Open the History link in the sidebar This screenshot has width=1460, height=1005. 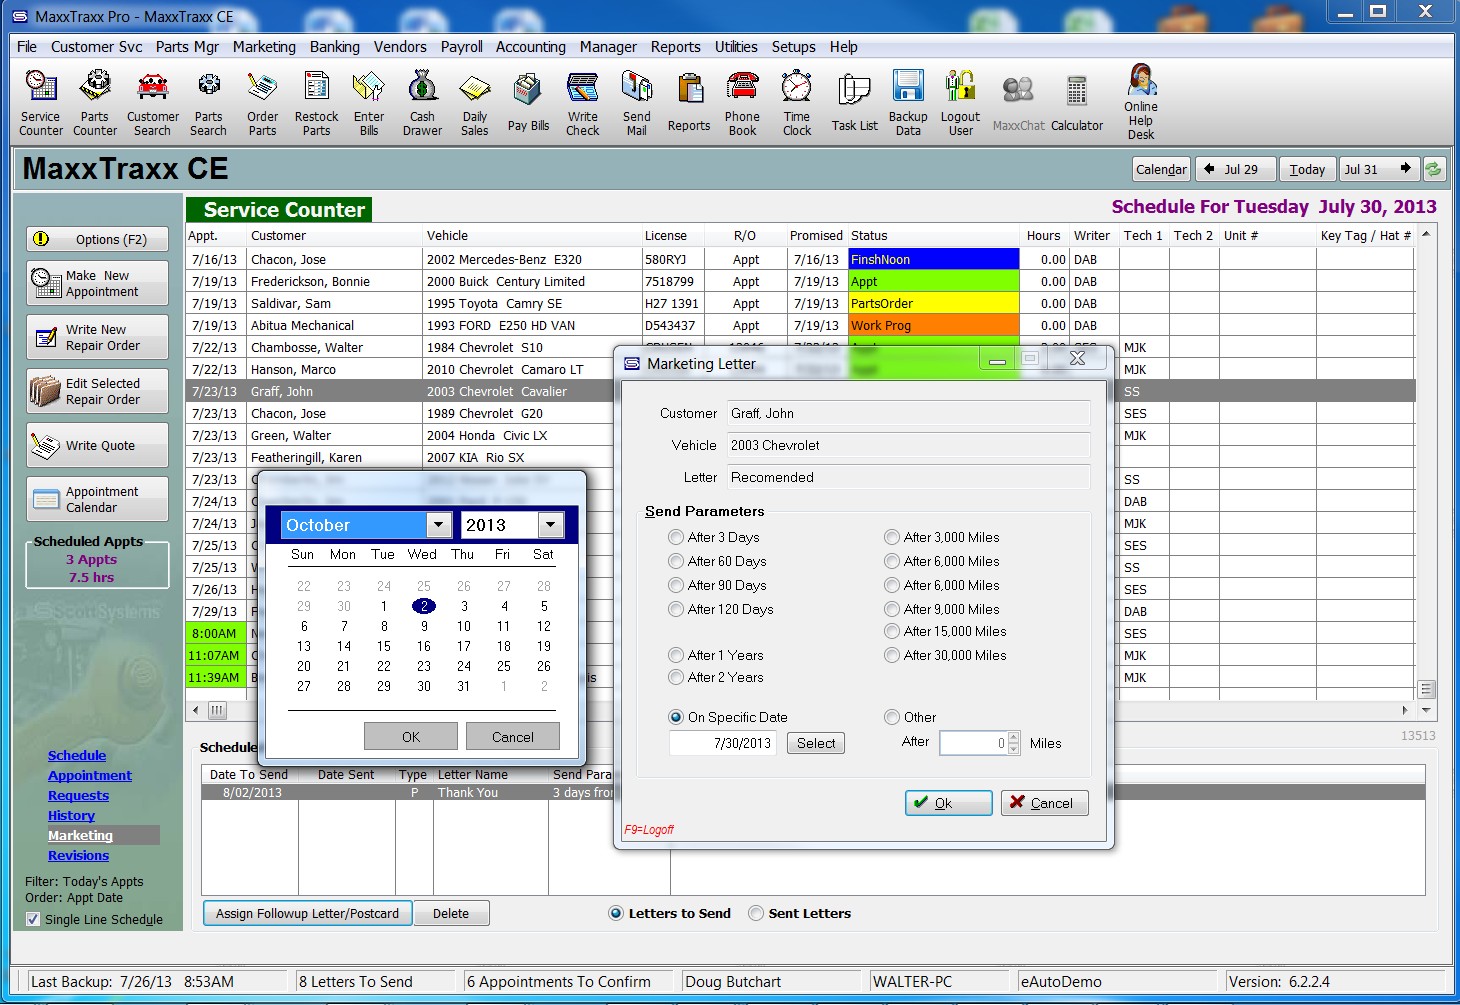click(71, 815)
